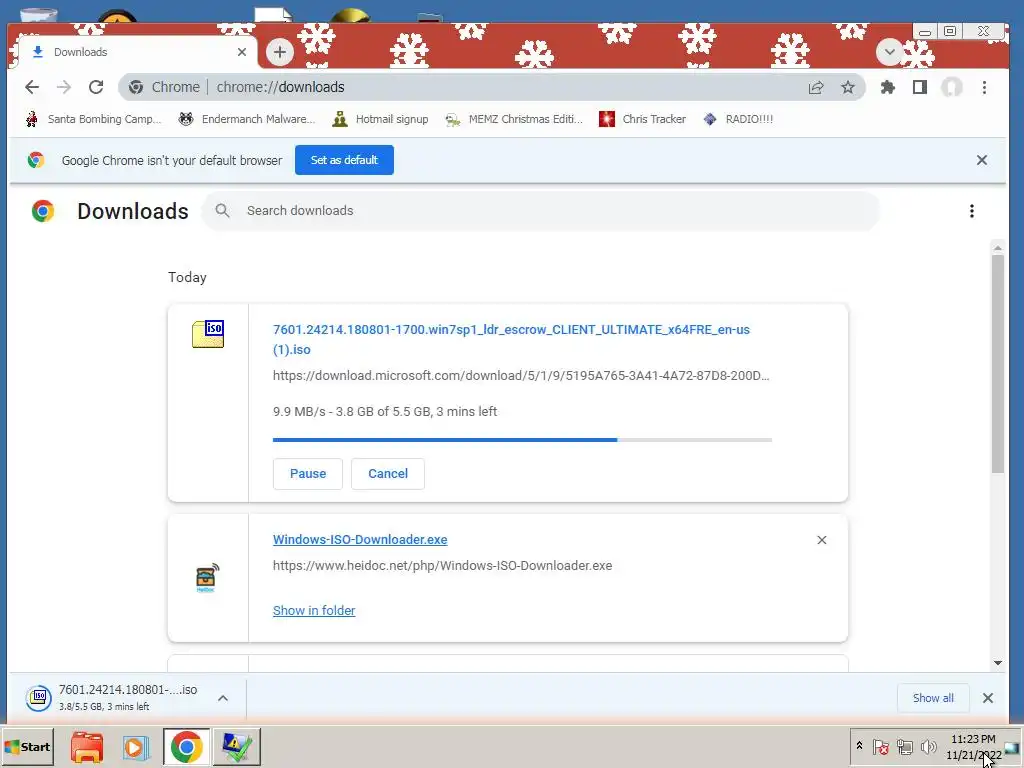The height and width of the screenshot is (768, 1024).
Task: Close the Downloads tab
Action: click(242, 52)
